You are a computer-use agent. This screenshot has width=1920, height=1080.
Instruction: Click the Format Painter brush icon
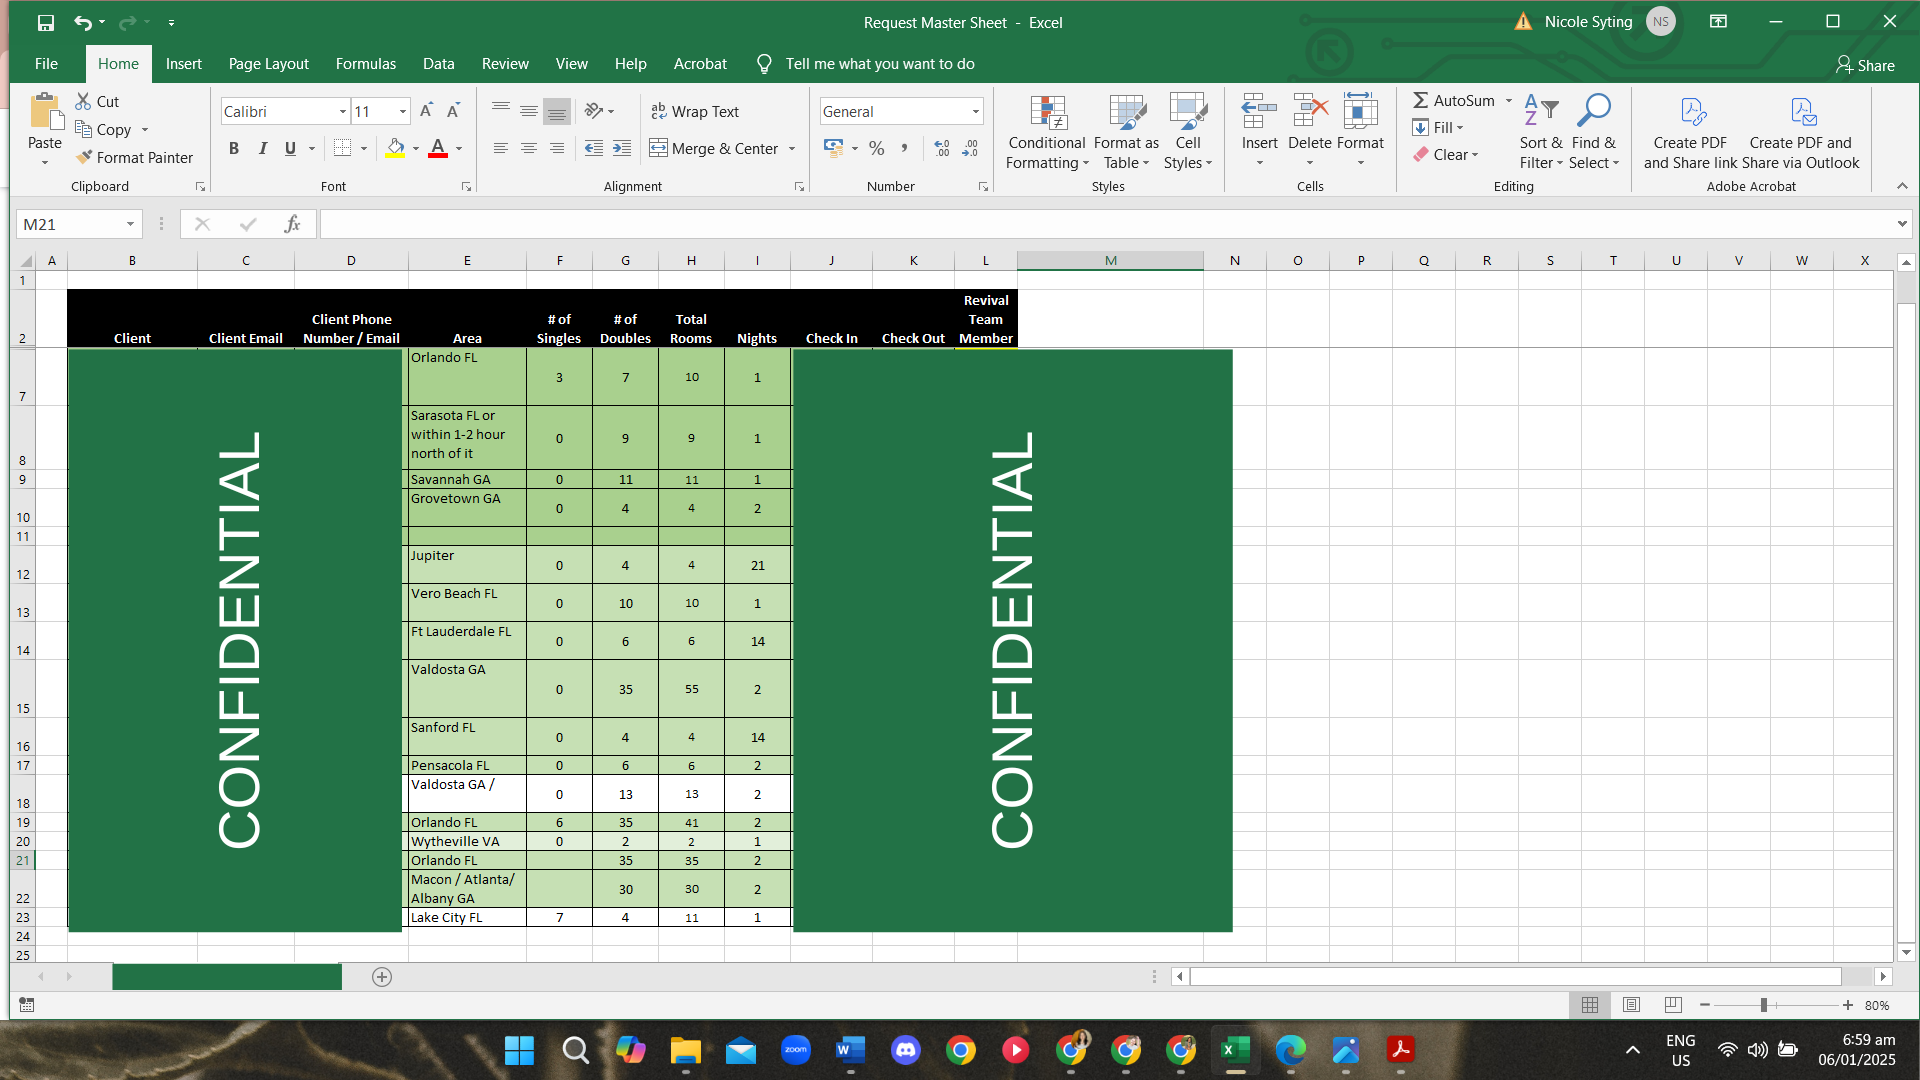85,157
